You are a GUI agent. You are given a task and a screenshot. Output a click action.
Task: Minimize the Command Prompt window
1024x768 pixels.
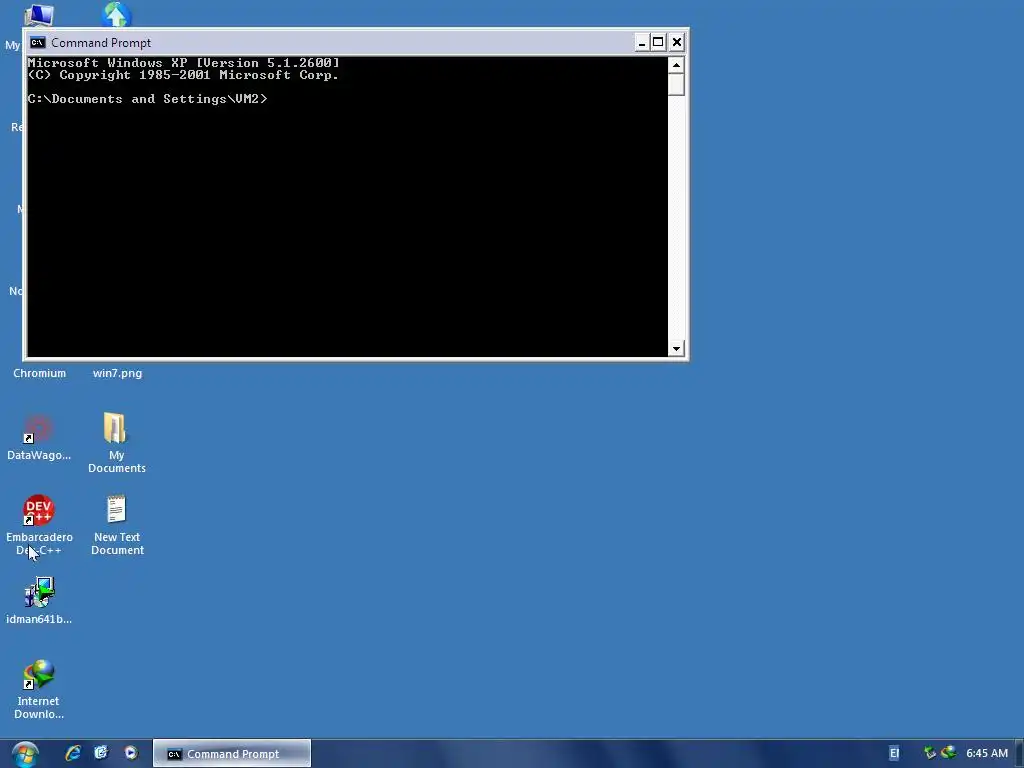[642, 42]
